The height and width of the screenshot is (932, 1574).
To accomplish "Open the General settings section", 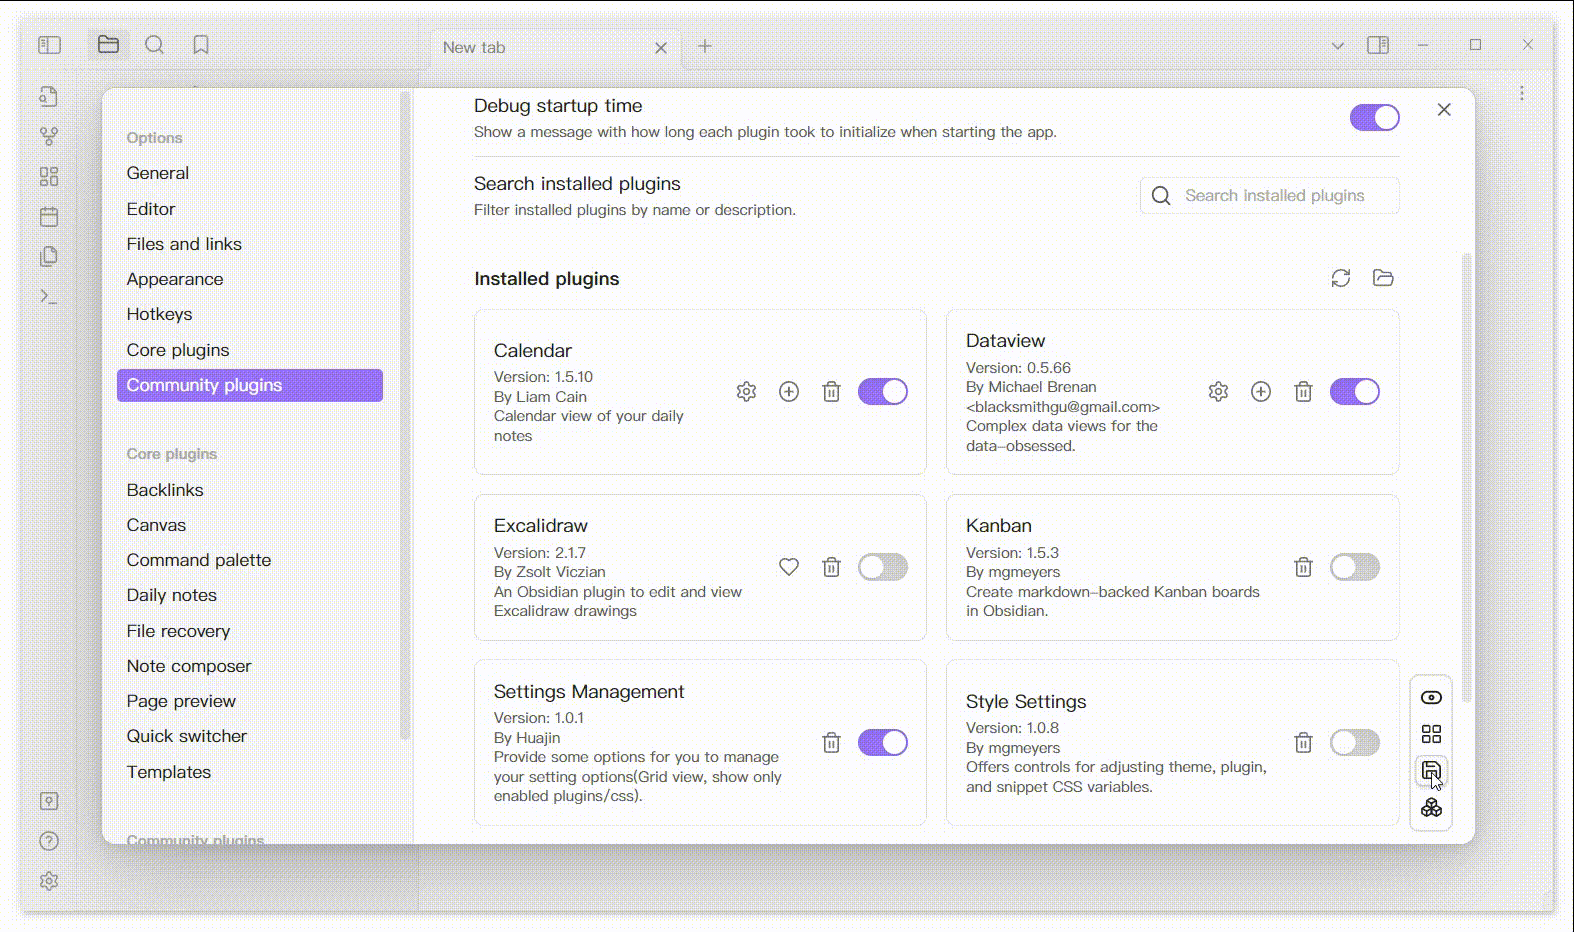I will (x=250, y=173).
